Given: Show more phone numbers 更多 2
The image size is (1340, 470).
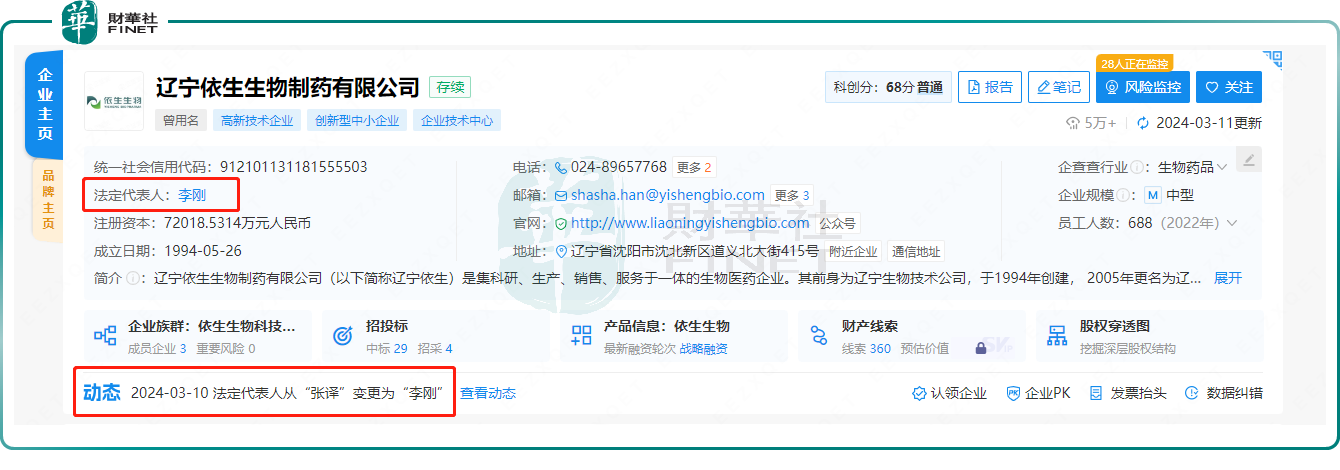Looking at the screenshot, I should [694, 167].
